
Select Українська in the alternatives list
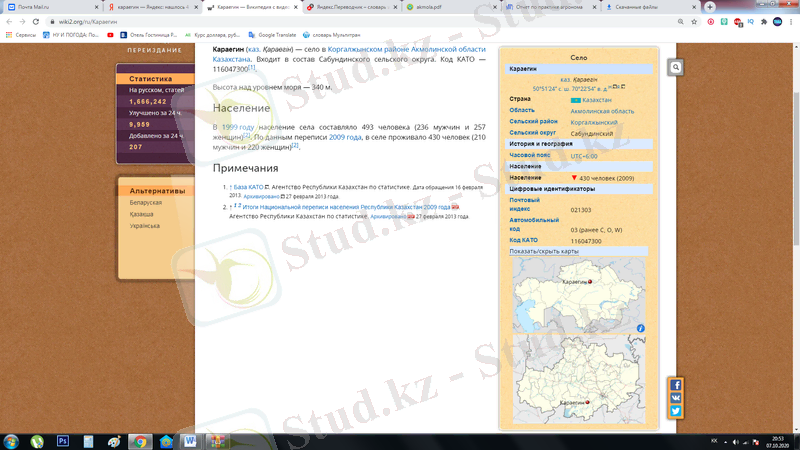point(144,226)
